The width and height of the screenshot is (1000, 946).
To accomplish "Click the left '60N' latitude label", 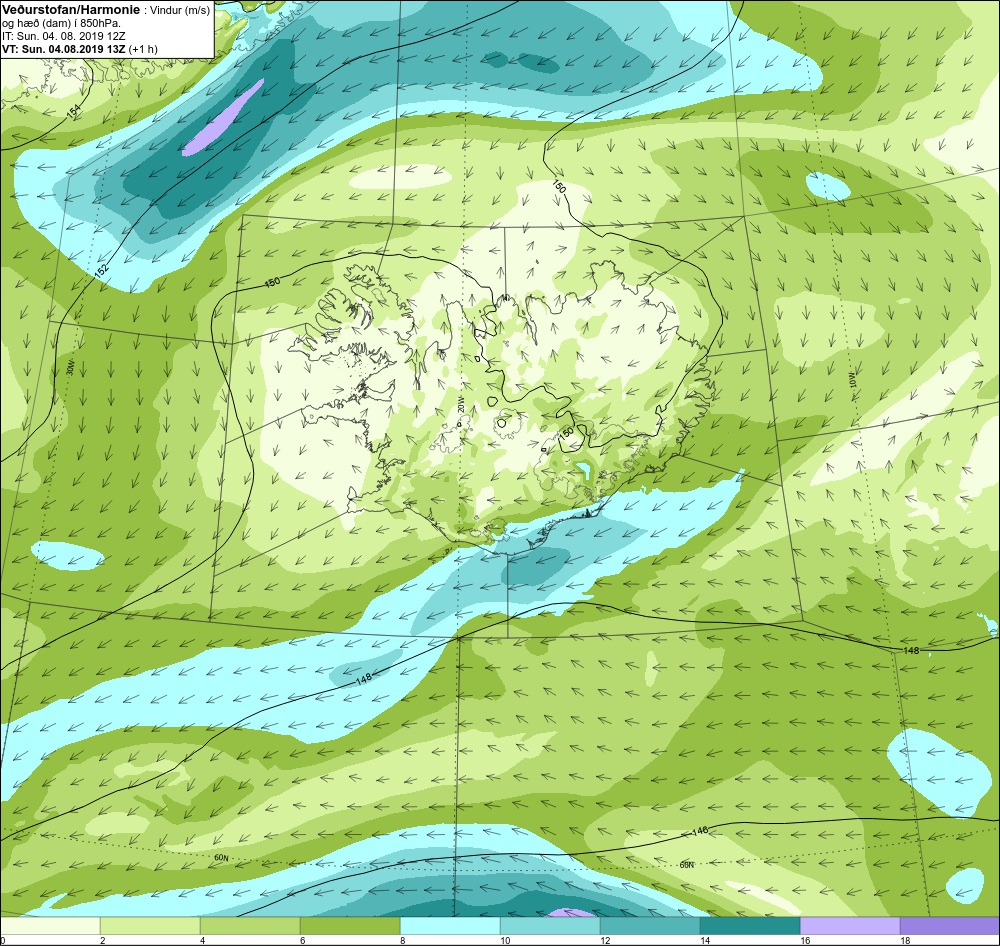I will [x=221, y=857].
